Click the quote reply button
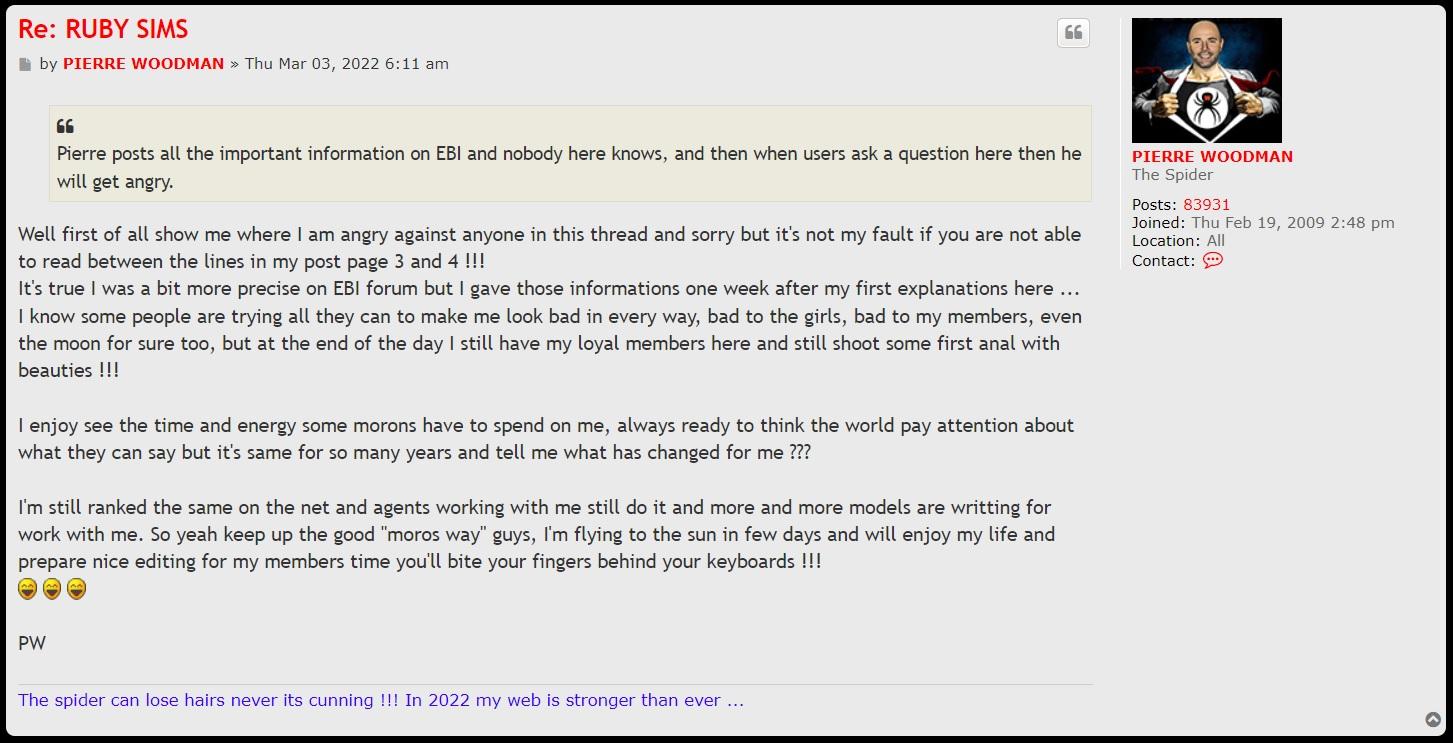Image resolution: width=1453 pixels, height=743 pixels. [1073, 33]
